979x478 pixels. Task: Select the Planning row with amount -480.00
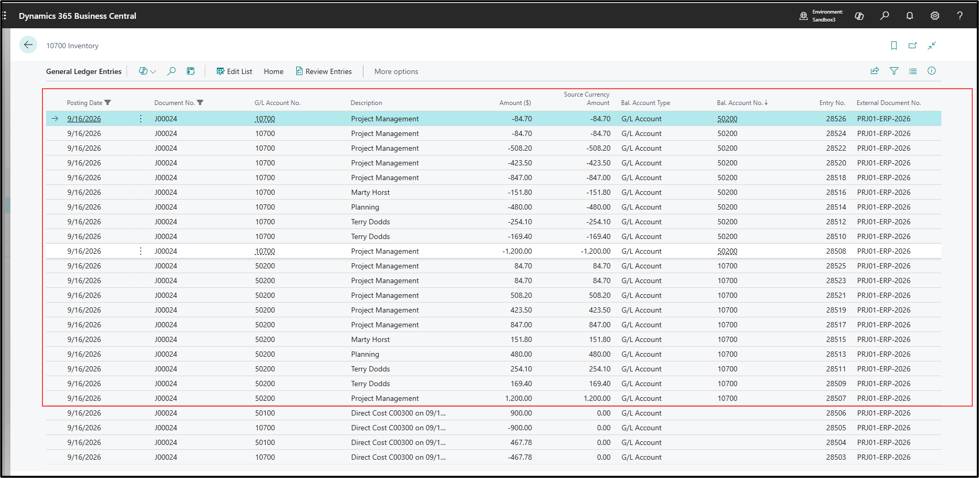tap(494, 207)
